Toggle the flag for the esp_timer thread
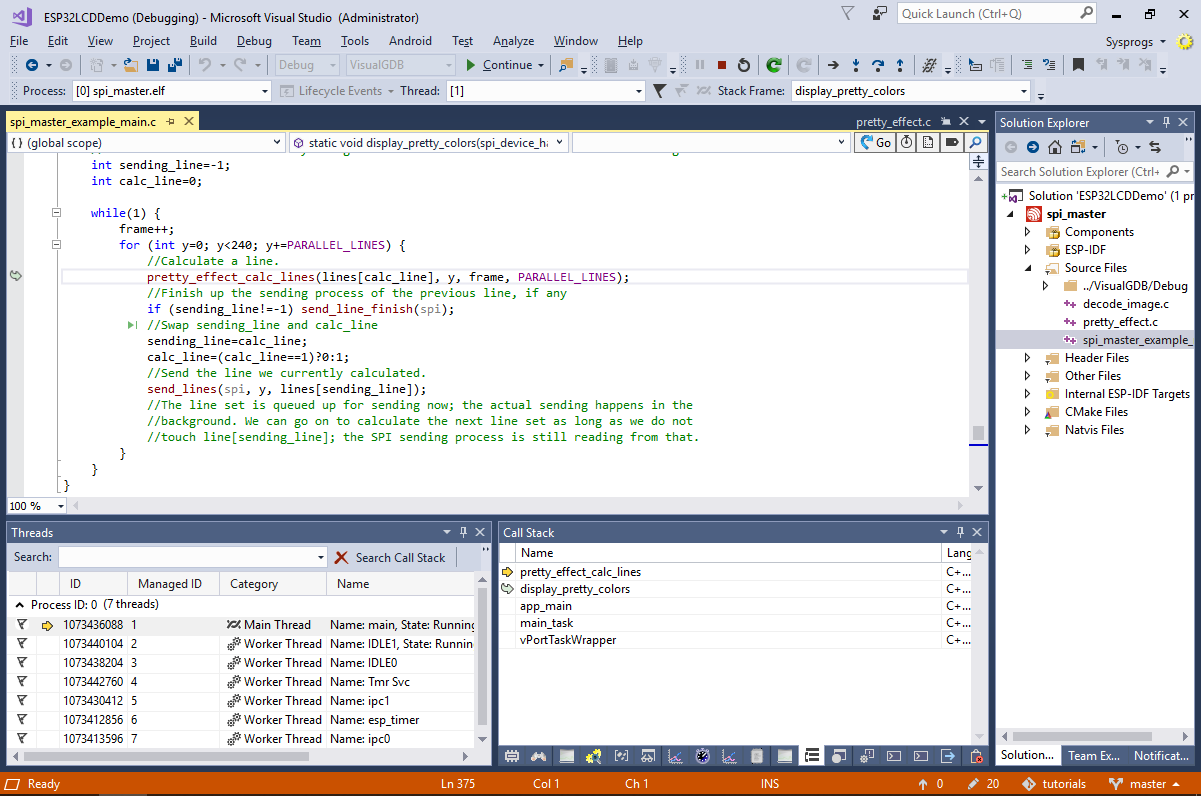 (x=21, y=720)
